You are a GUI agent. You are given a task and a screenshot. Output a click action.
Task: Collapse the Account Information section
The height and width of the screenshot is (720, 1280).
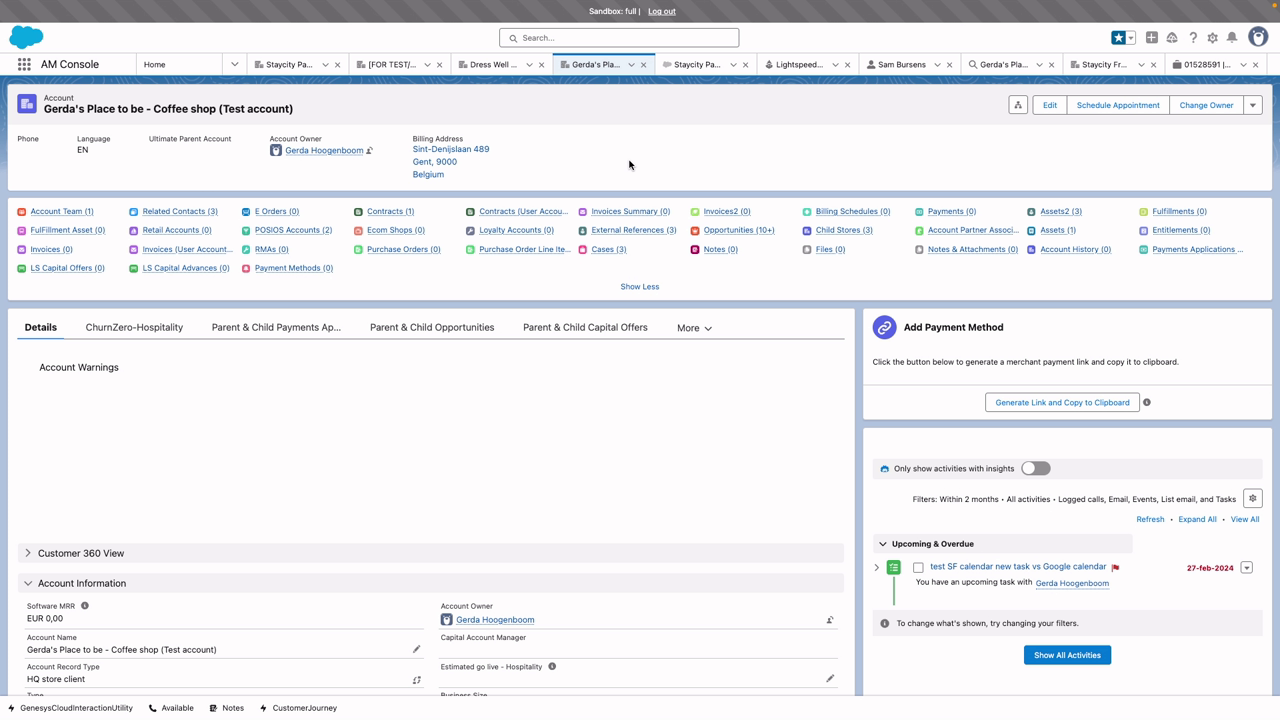[28, 583]
